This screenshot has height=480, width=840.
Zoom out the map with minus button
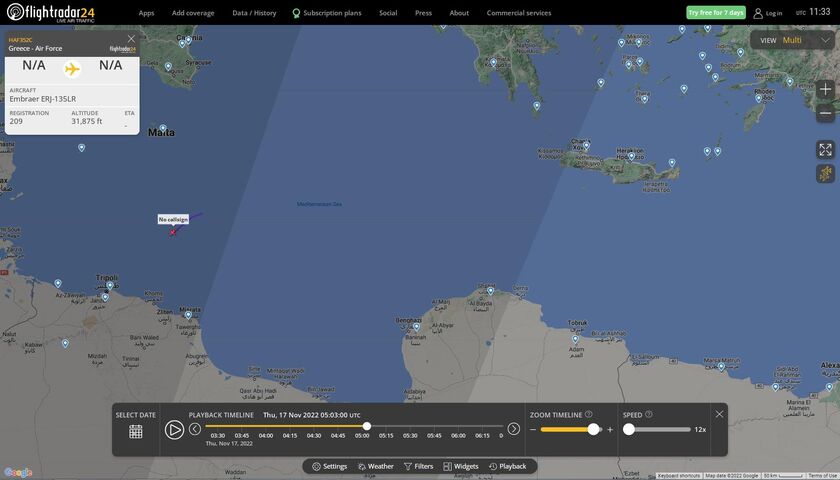[x=825, y=113]
